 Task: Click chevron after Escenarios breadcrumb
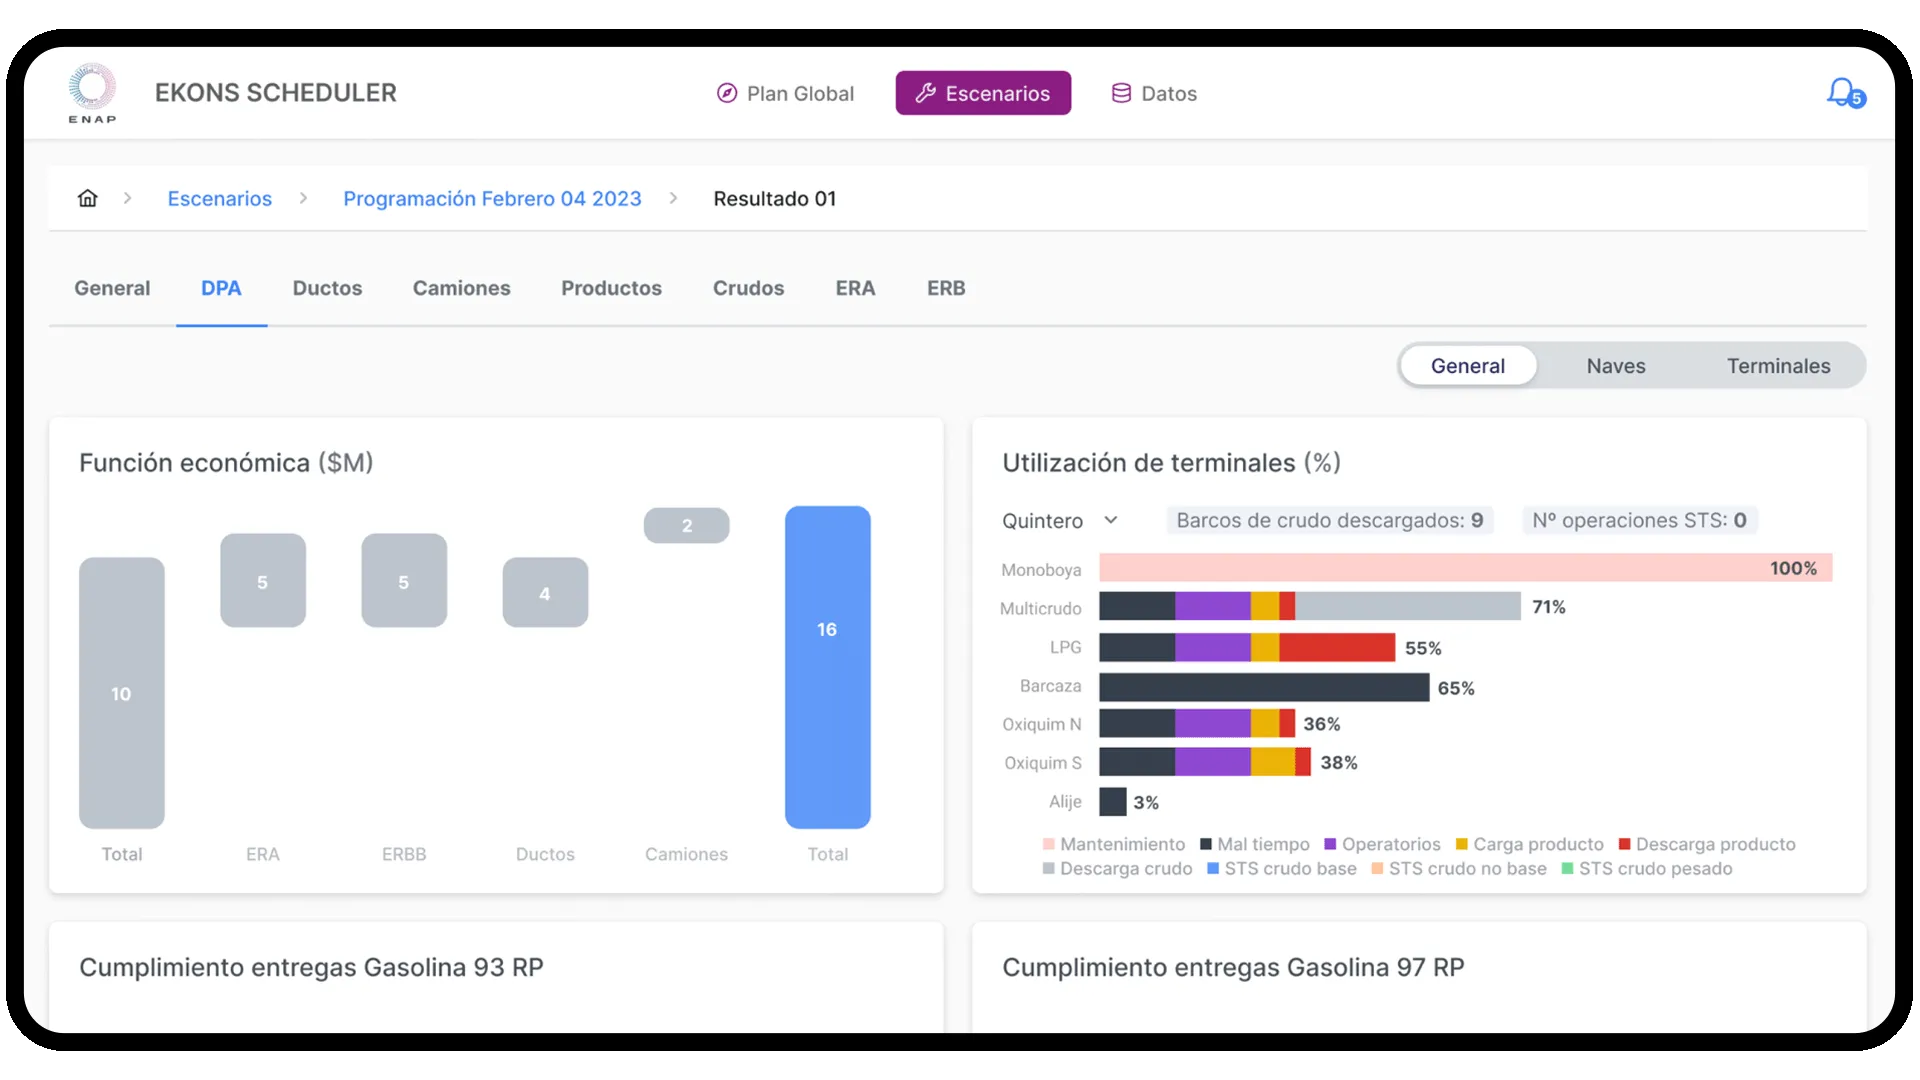tap(303, 198)
